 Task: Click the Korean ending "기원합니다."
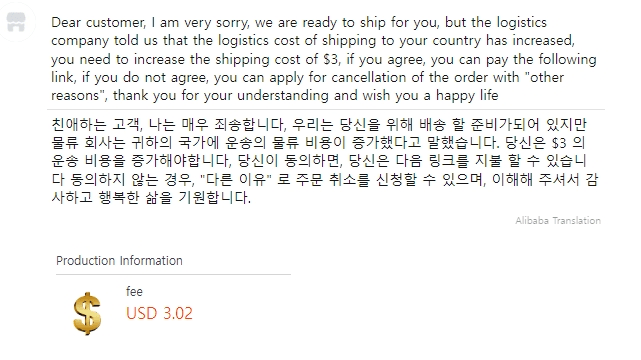point(214,198)
